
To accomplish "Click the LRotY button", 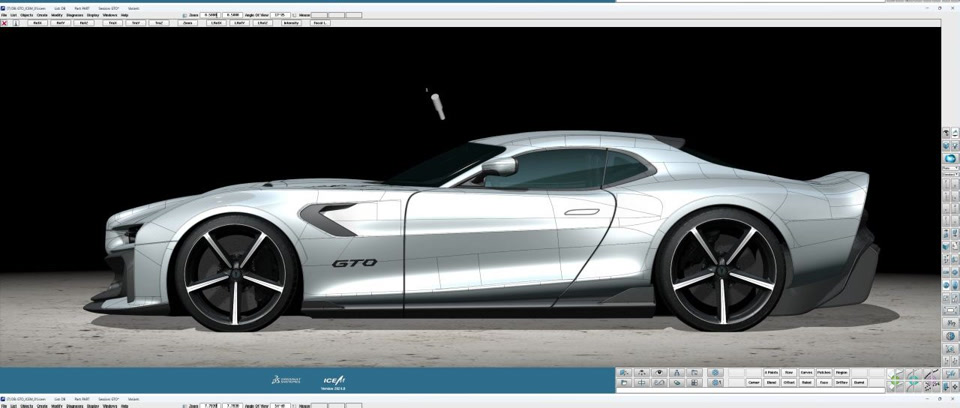I will [x=239, y=23].
